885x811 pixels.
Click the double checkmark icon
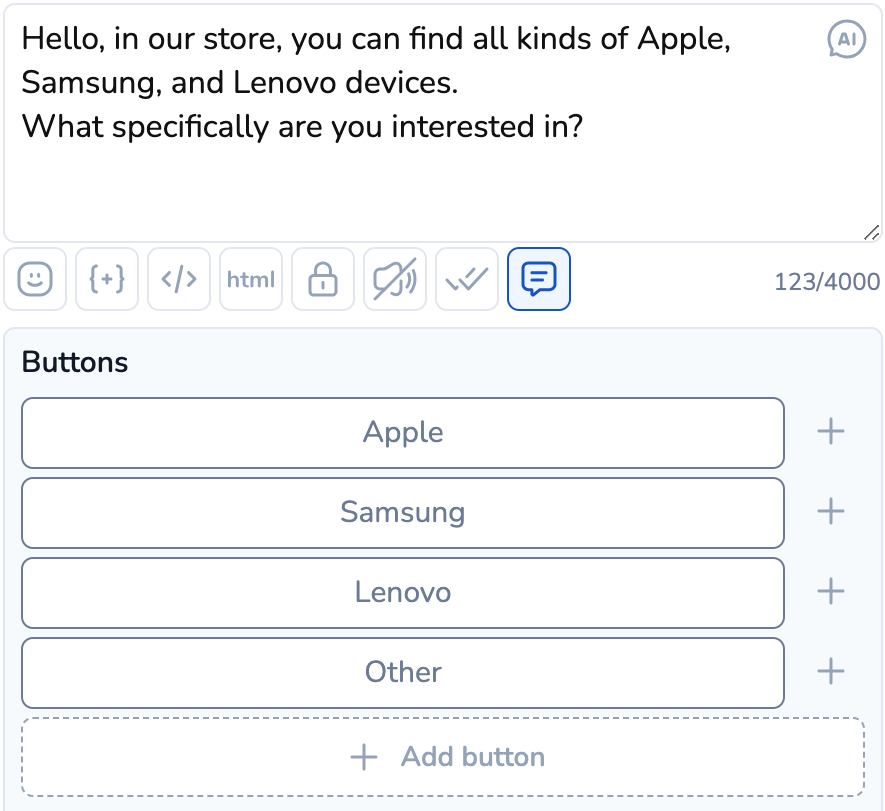[467, 279]
